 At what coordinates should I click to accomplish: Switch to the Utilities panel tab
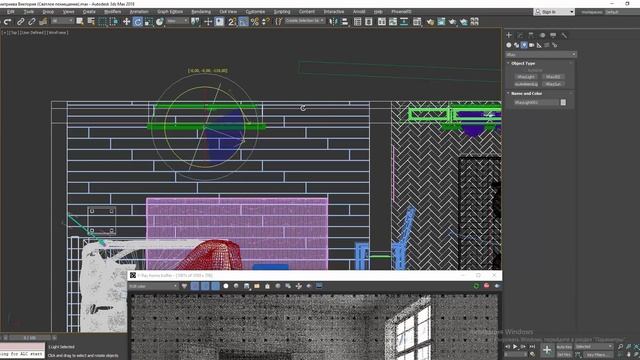564,36
